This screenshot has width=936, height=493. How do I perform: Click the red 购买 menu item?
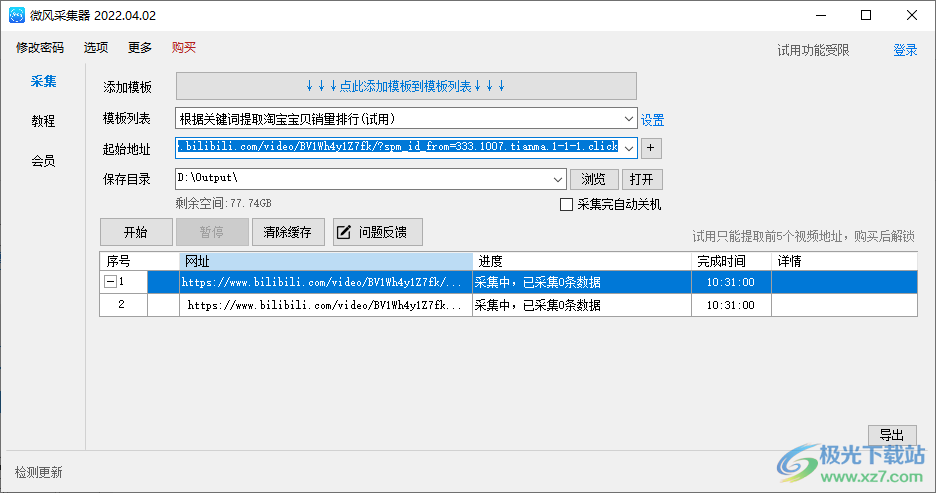pyautogui.click(x=184, y=48)
